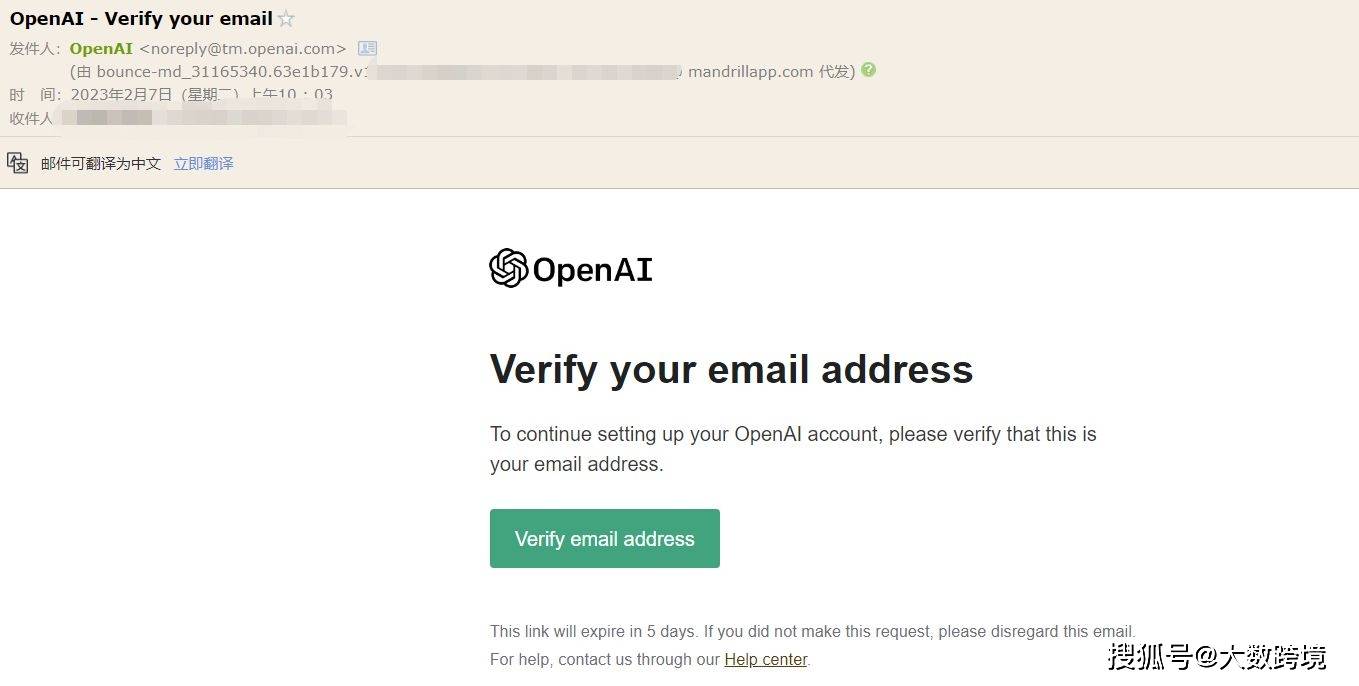
Task: Click the 立即翻译 translate now link
Action: [203, 163]
